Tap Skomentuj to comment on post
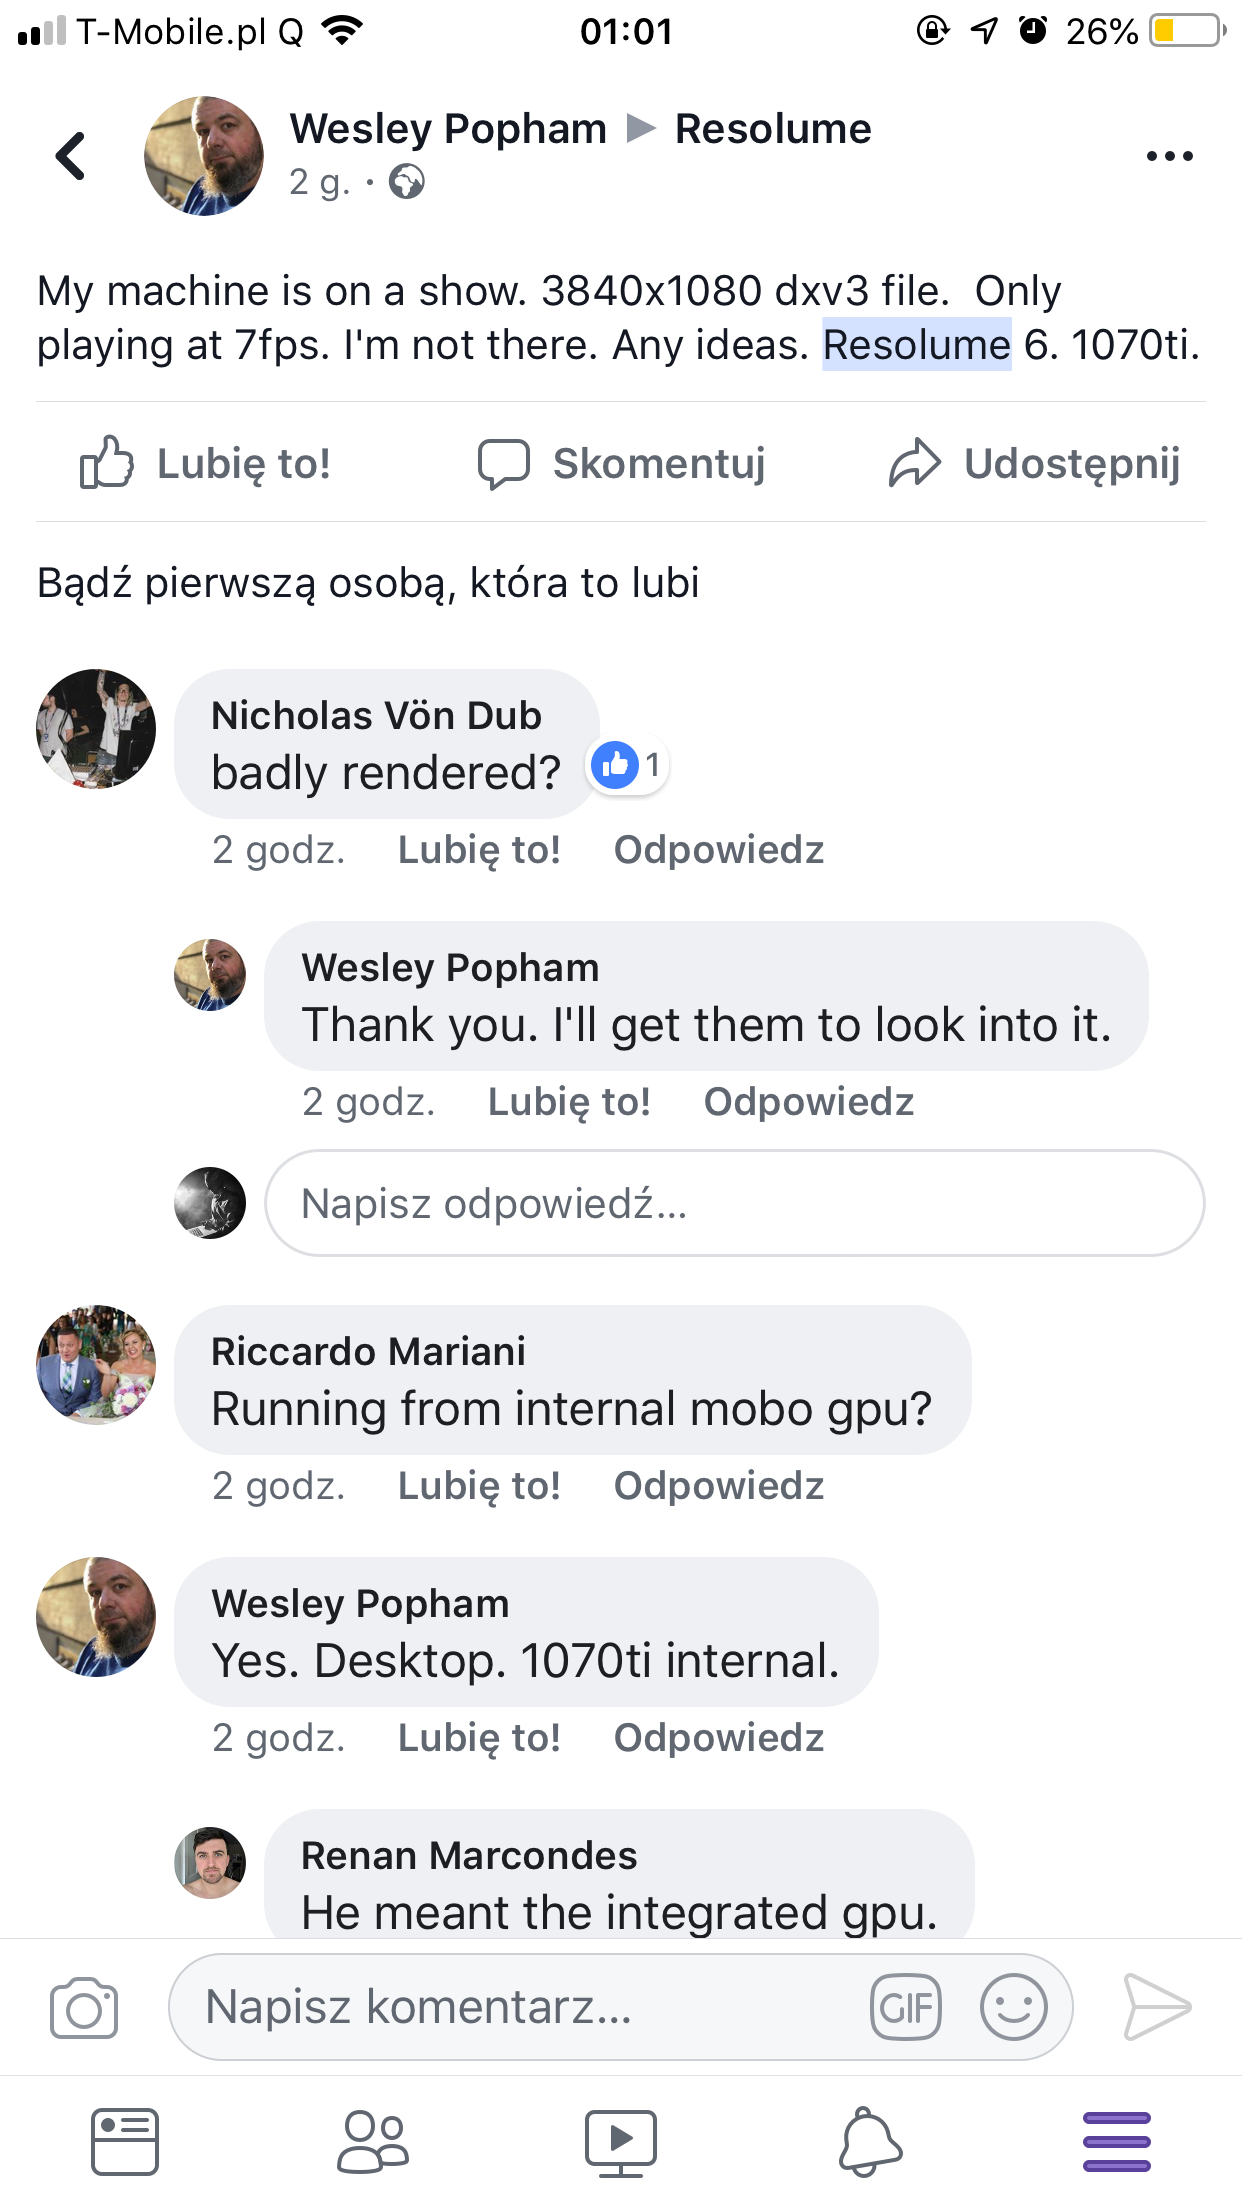This screenshot has height=2208, width=1242. pos(621,463)
